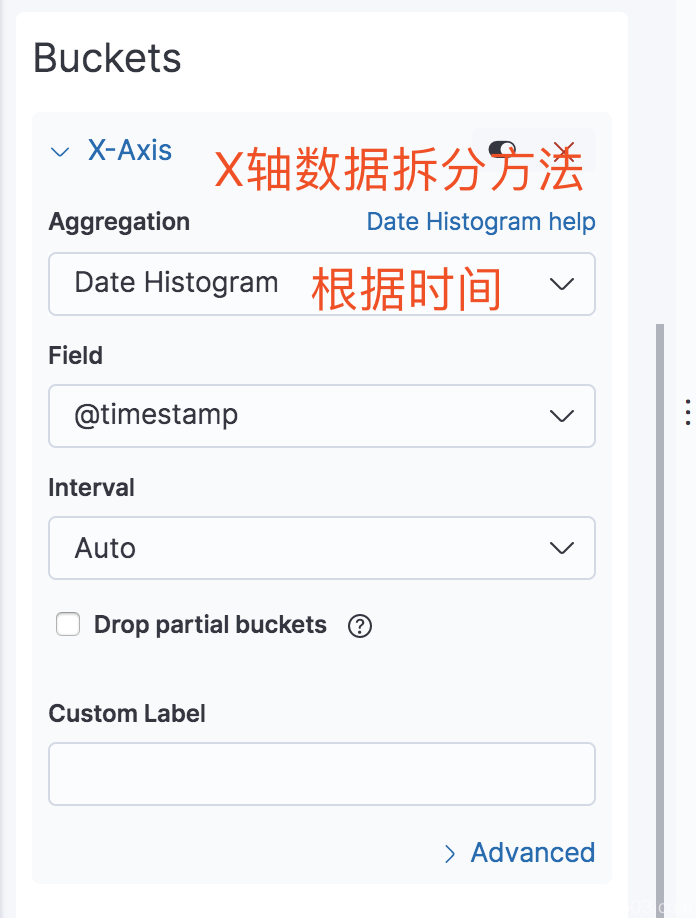Click the arrow icon in the Aggregation box
Screen dimensions: 696x918
[x=561, y=285]
